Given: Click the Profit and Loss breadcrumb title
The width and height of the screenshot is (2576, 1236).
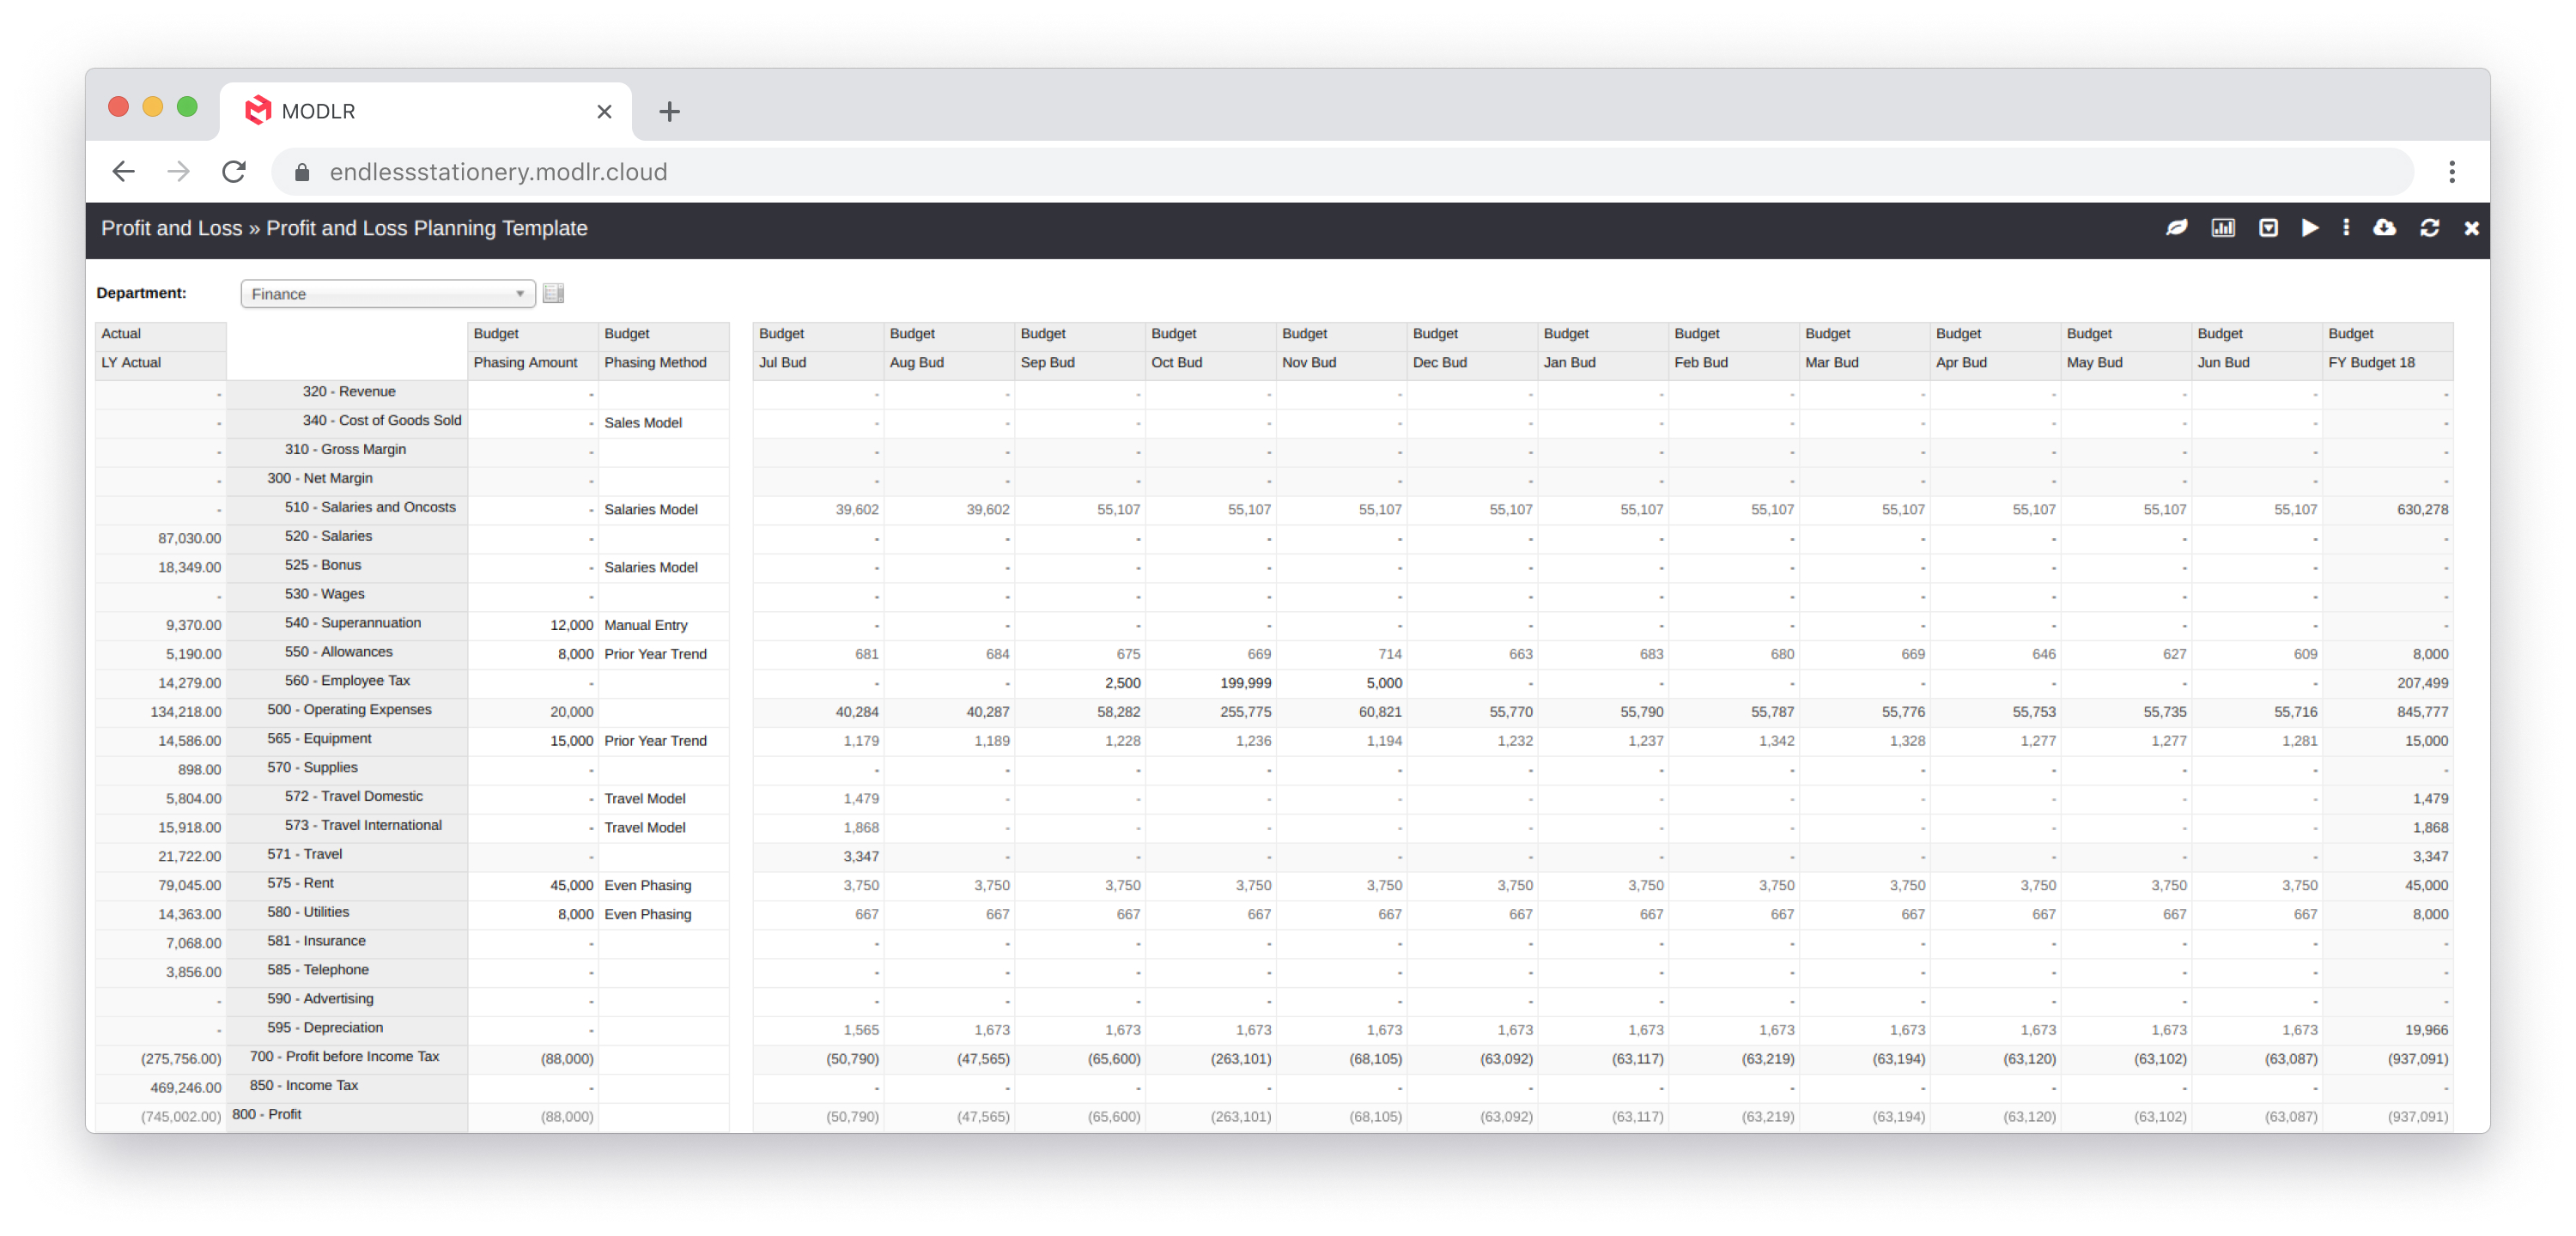Looking at the screenshot, I should 172,228.
